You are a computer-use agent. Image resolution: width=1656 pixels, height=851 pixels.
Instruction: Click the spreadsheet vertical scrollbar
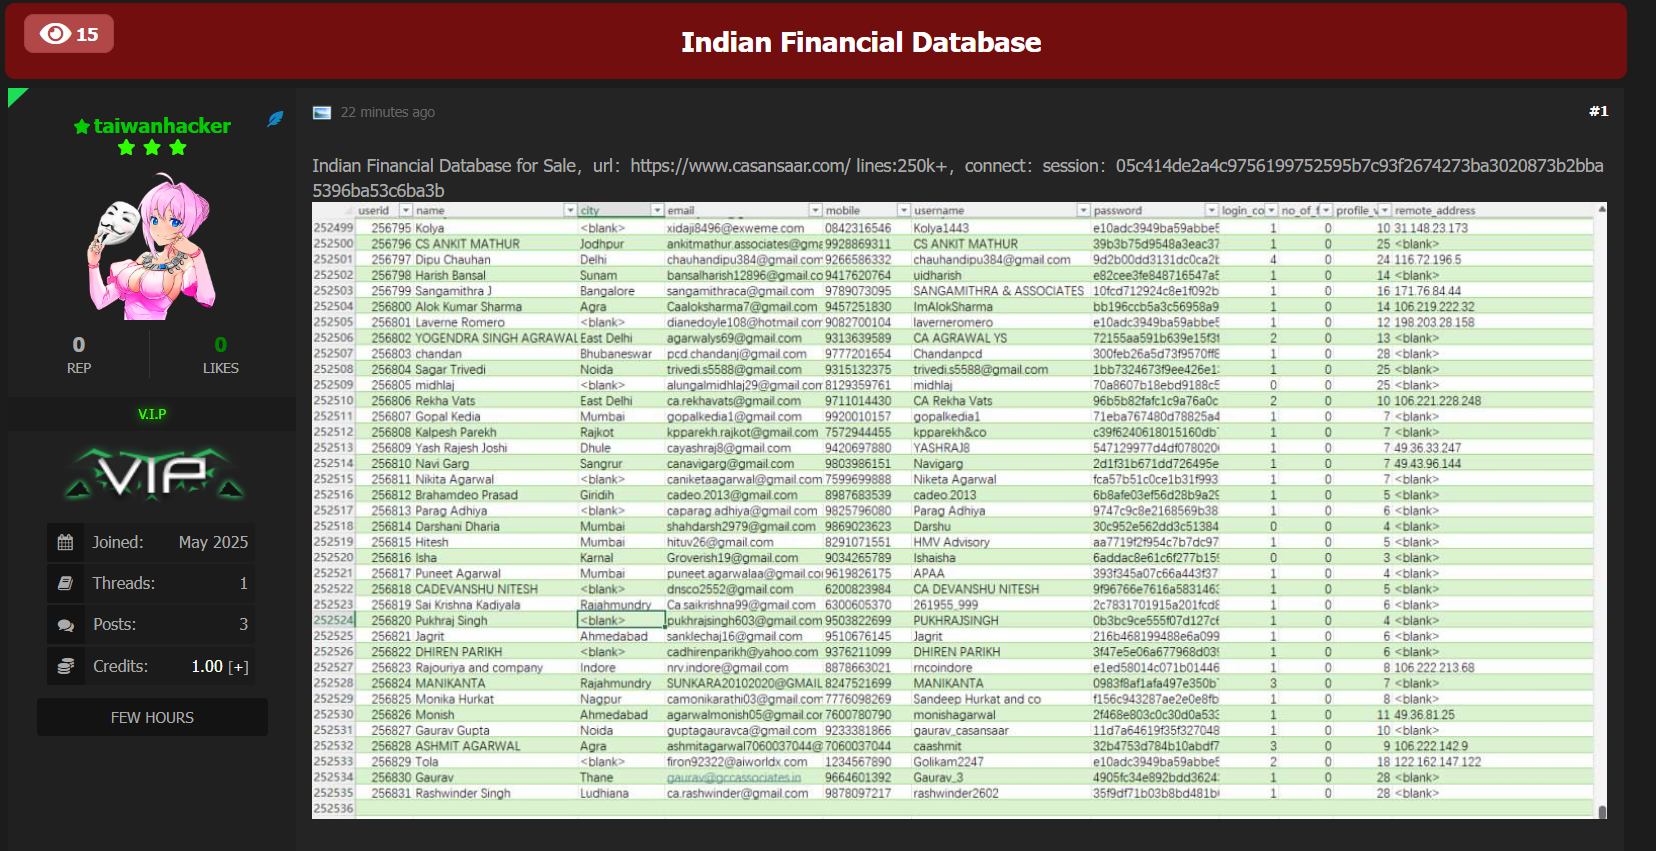pyautogui.click(x=1602, y=511)
